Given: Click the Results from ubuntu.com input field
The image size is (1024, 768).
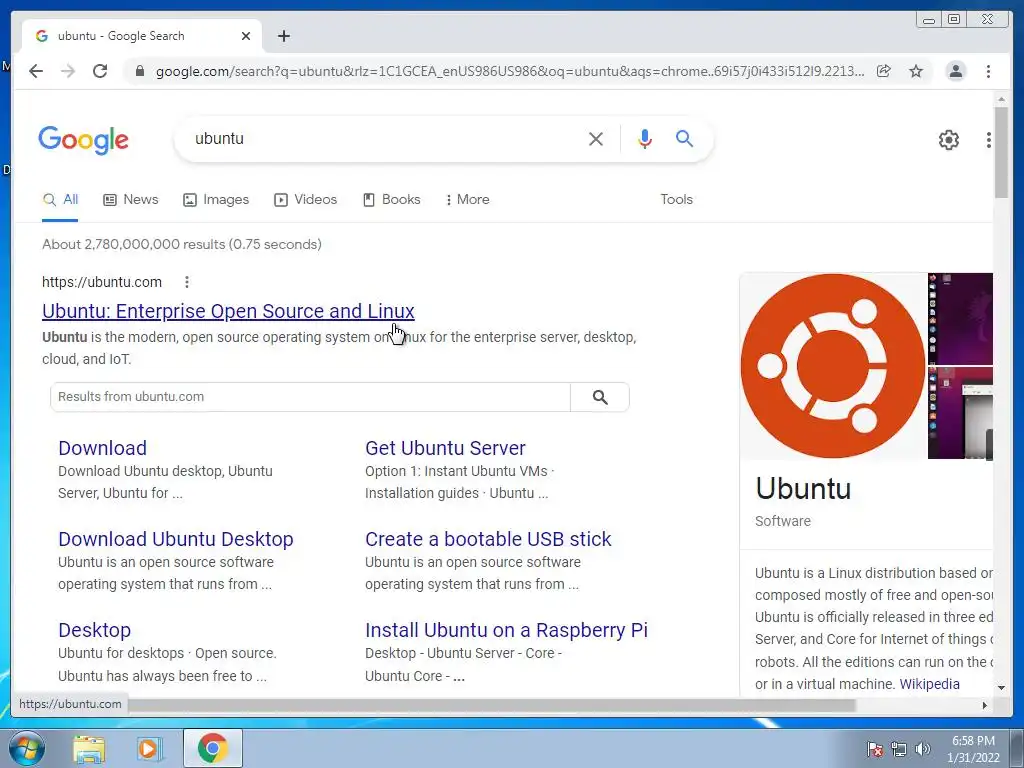Looking at the screenshot, I should pos(310,397).
